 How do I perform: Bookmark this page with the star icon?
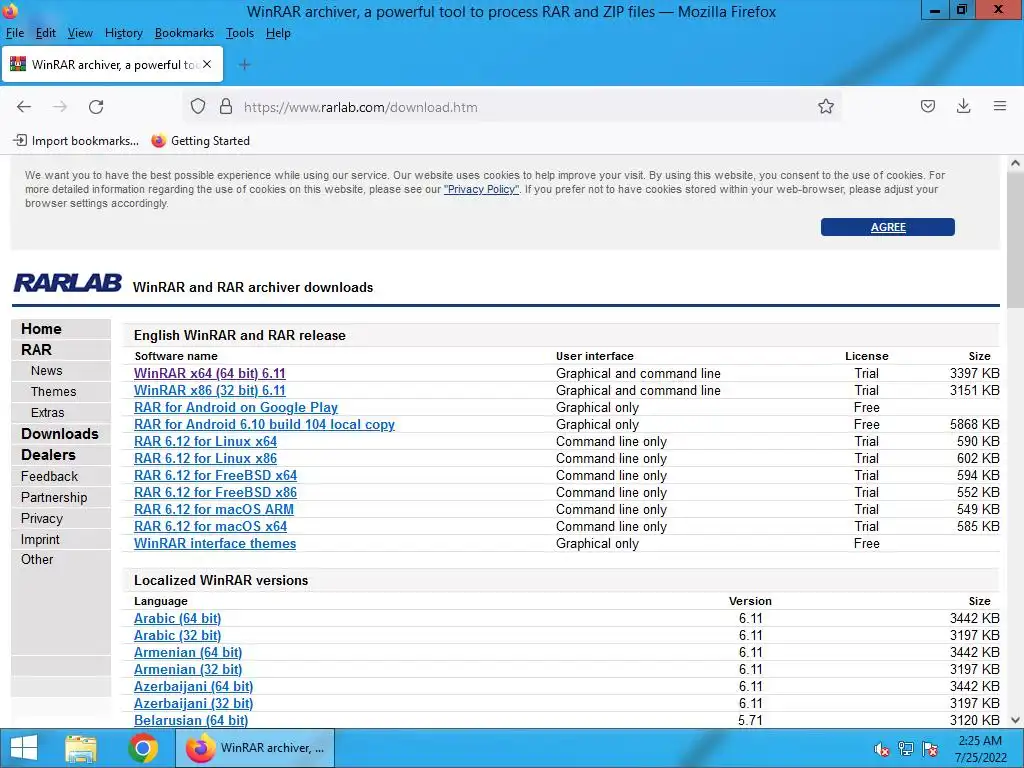[x=825, y=106]
